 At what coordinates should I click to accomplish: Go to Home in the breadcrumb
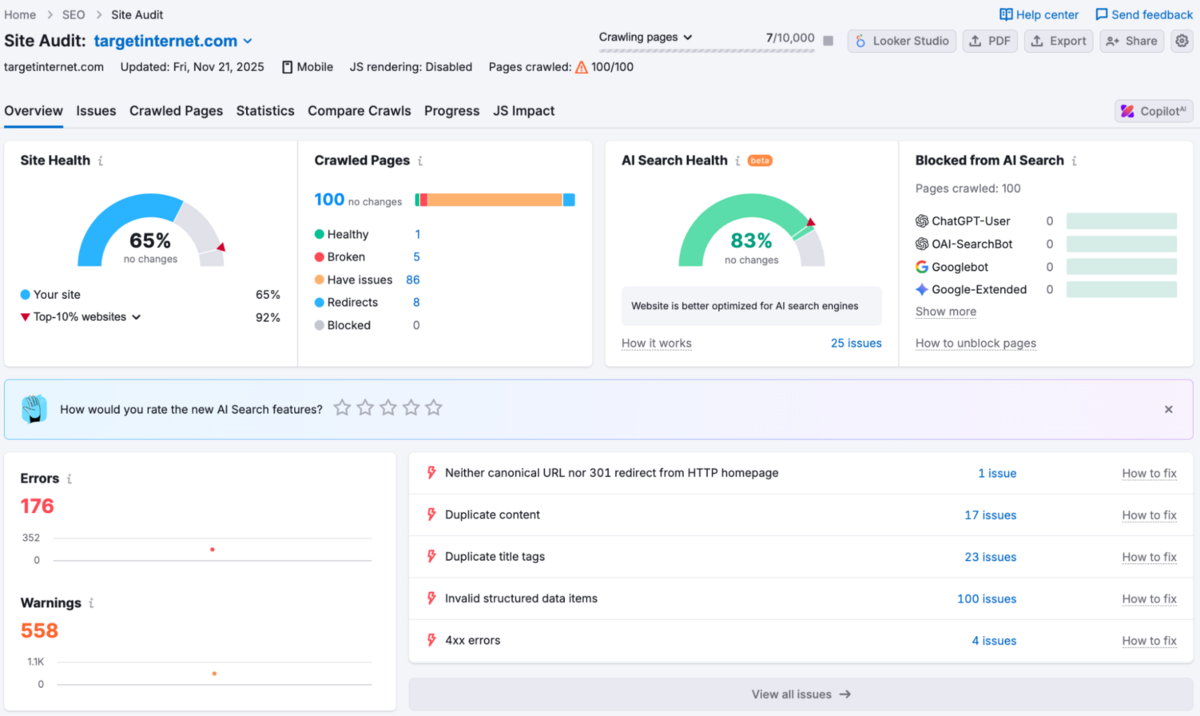pyautogui.click(x=20, y=15)
